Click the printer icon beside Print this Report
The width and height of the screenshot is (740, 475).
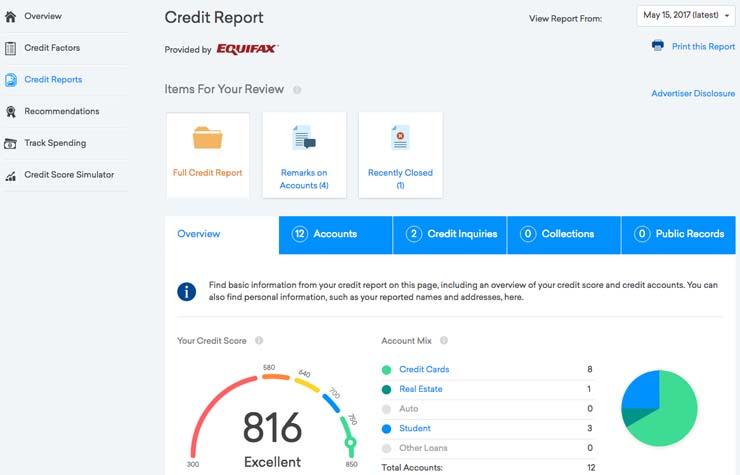point(657,46)
